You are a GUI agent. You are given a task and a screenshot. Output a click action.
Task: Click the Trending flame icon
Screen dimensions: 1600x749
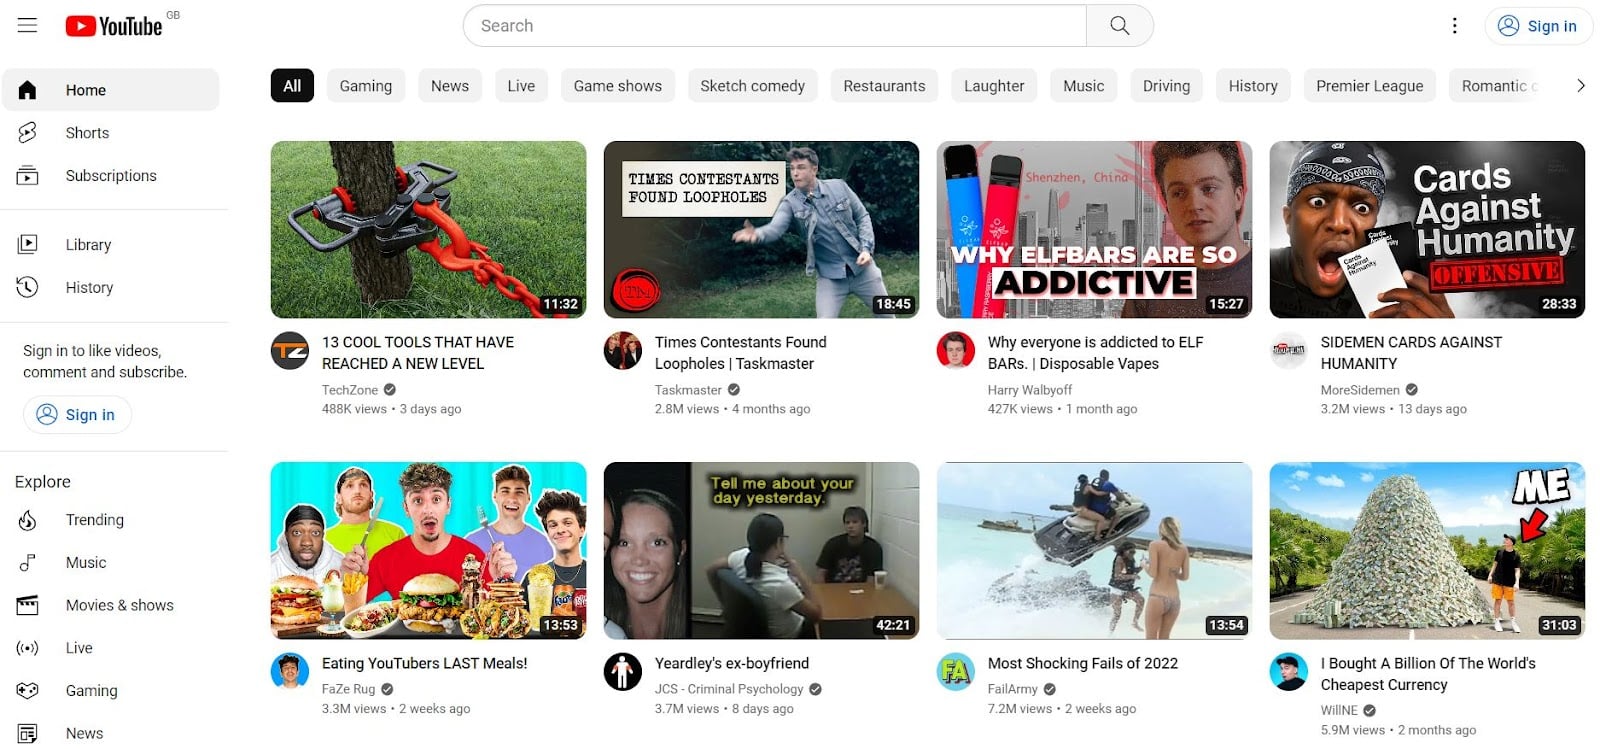[27, 520]
